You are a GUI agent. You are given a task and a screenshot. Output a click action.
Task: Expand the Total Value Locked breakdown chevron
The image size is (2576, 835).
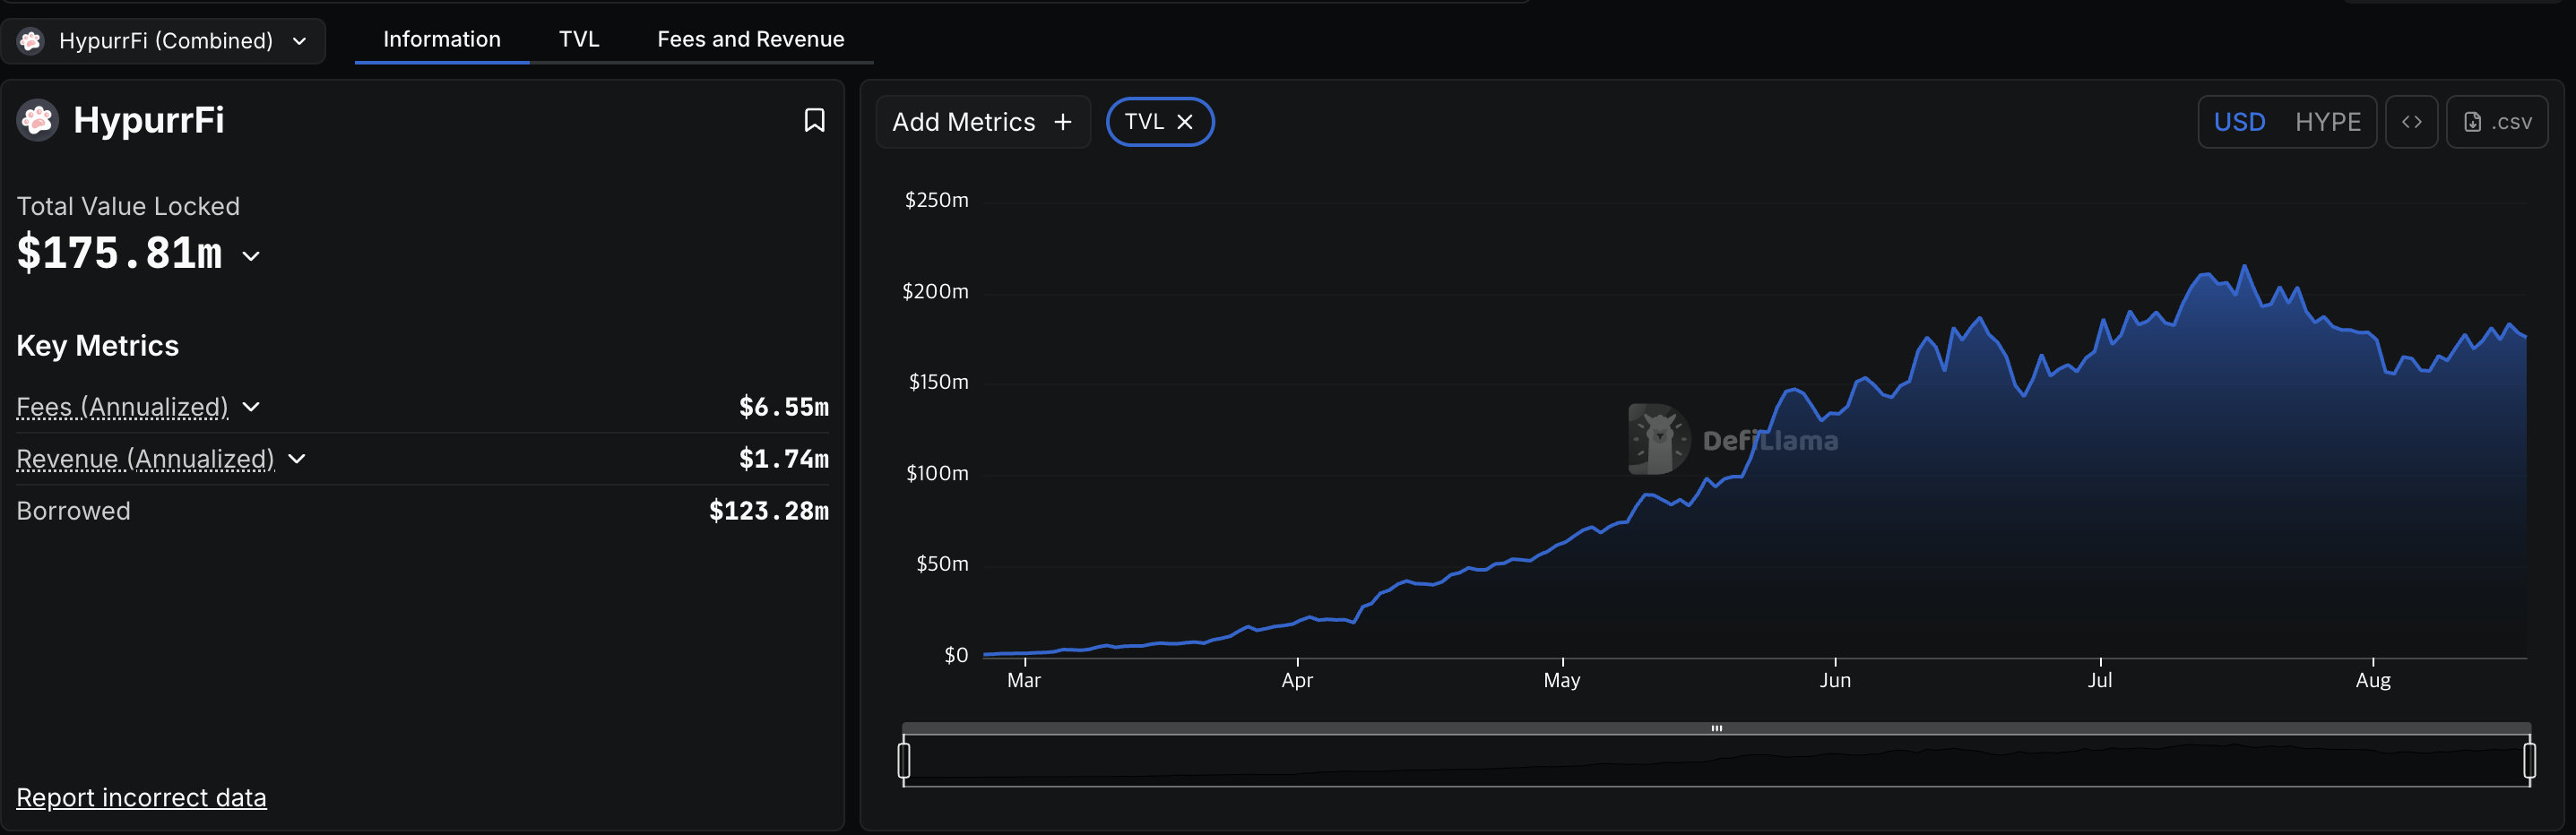point(251,256)
